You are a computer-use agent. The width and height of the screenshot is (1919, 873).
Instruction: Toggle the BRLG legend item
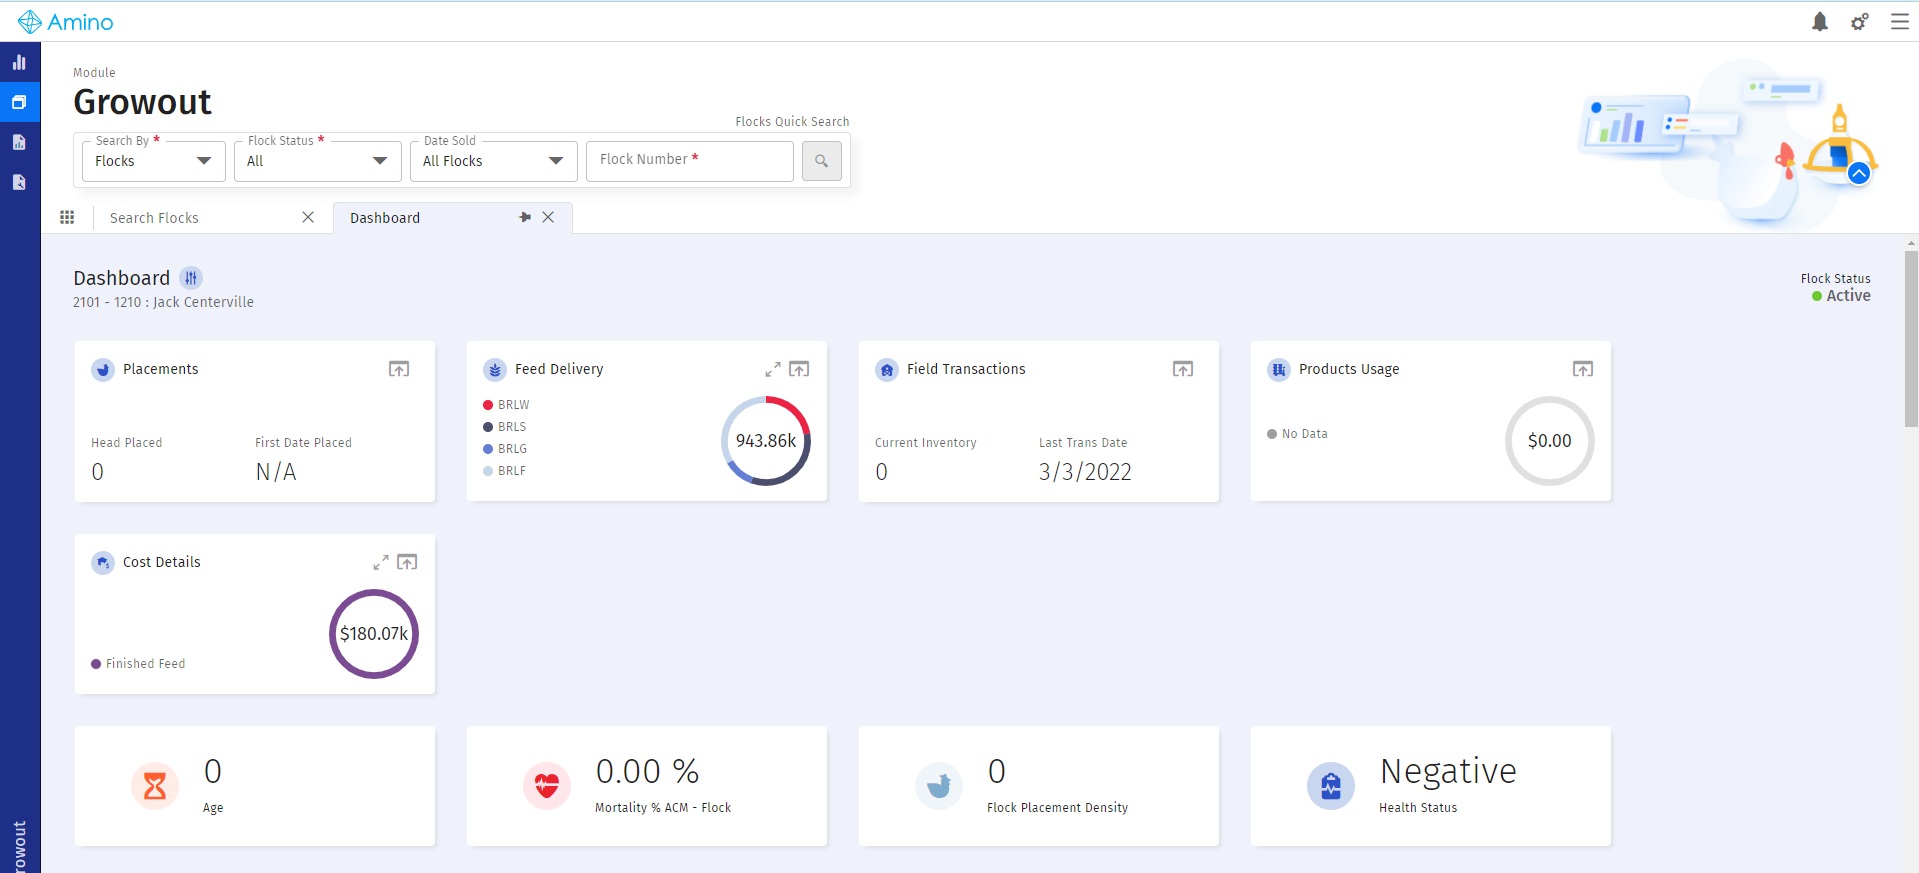pos(505,449)
